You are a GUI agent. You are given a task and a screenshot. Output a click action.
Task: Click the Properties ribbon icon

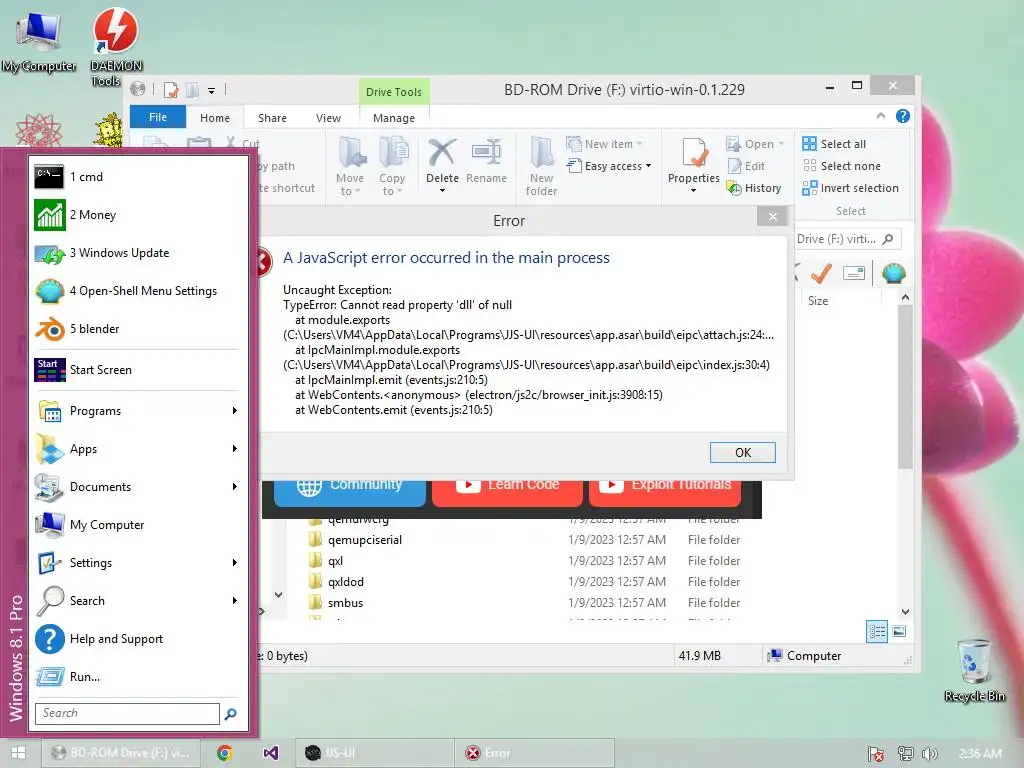[694, 154]
